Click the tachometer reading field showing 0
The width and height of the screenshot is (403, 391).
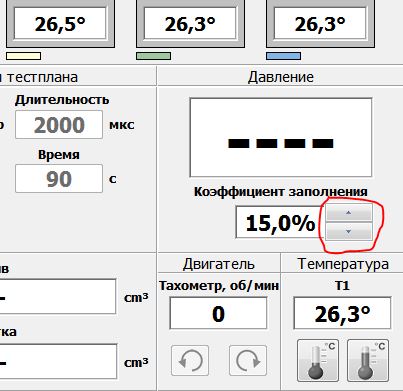(x=218, y=313)
